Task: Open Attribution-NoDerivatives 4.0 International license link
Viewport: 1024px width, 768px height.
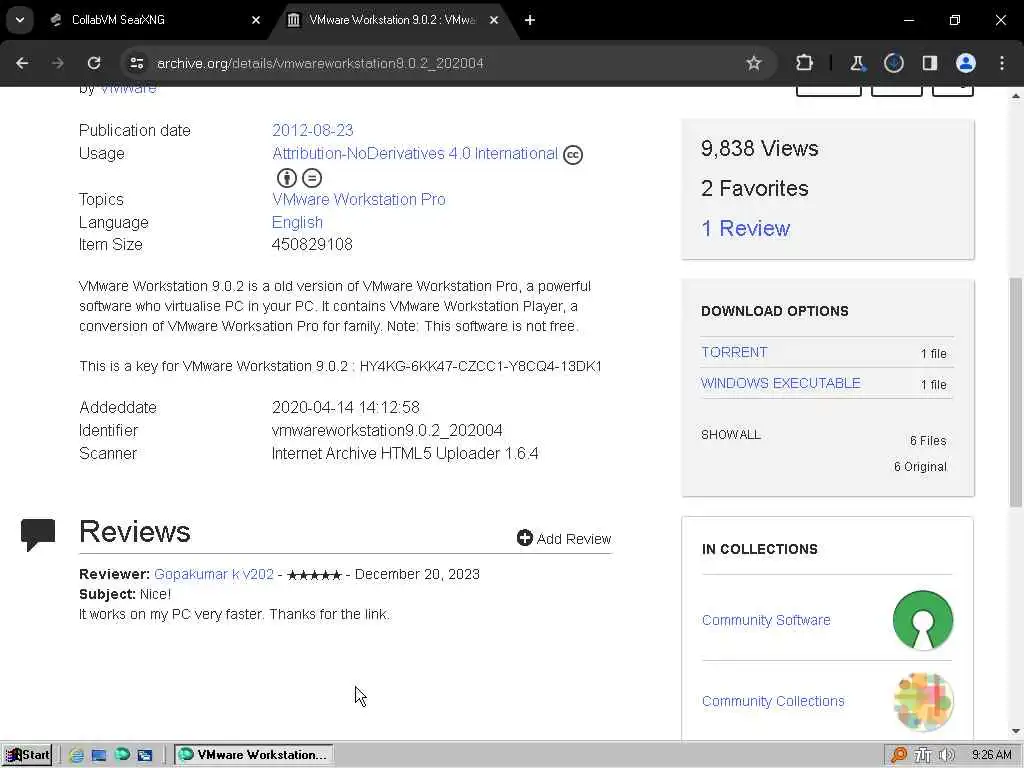Action: click(x=415, y=153)
